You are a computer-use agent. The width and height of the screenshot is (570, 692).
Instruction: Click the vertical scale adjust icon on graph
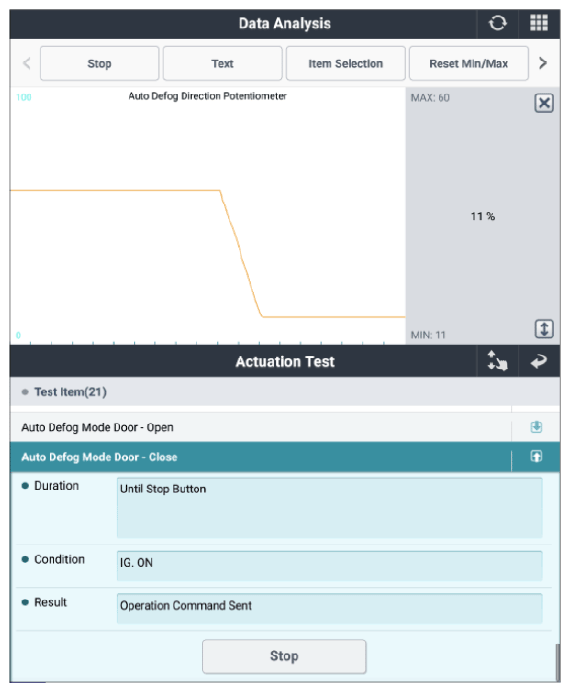tap(544, 329)
